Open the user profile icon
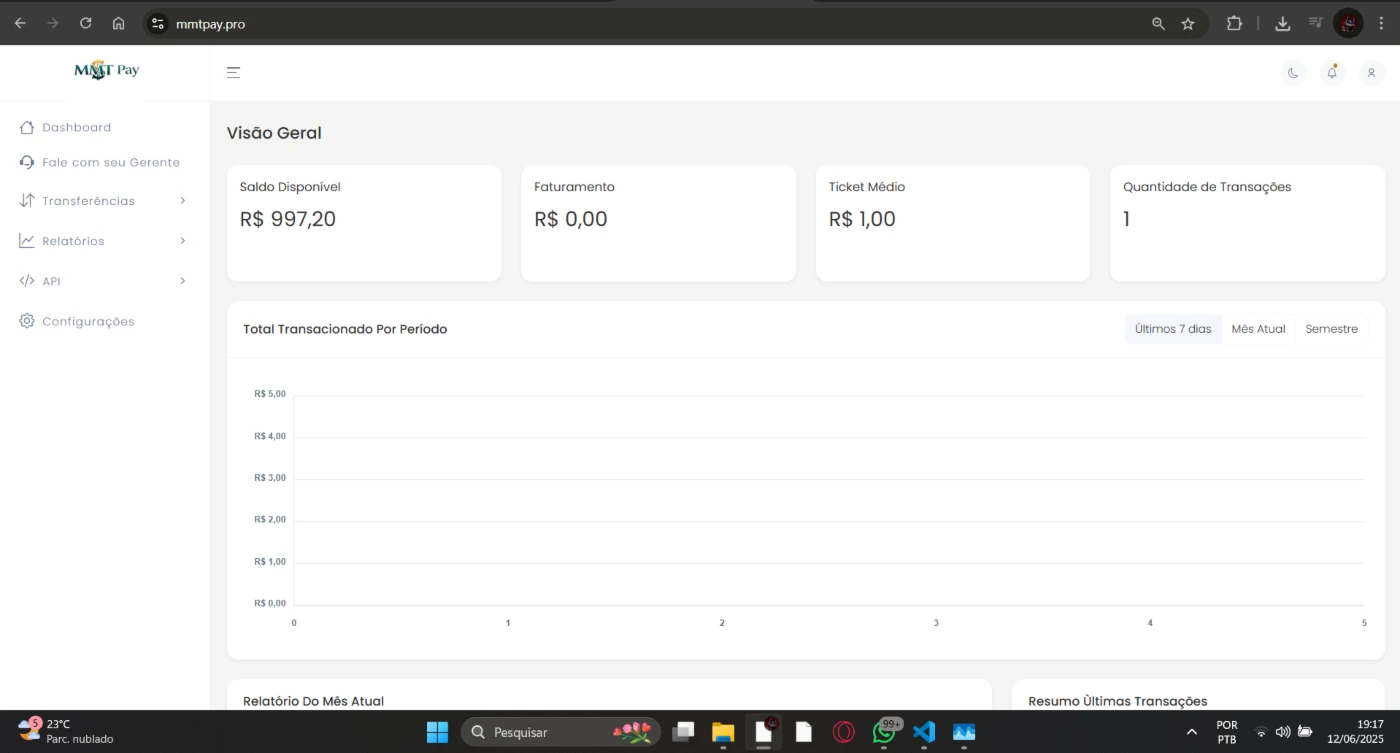The height and width of the screenshot is (753, 1400). click(x=1371, y=73)
